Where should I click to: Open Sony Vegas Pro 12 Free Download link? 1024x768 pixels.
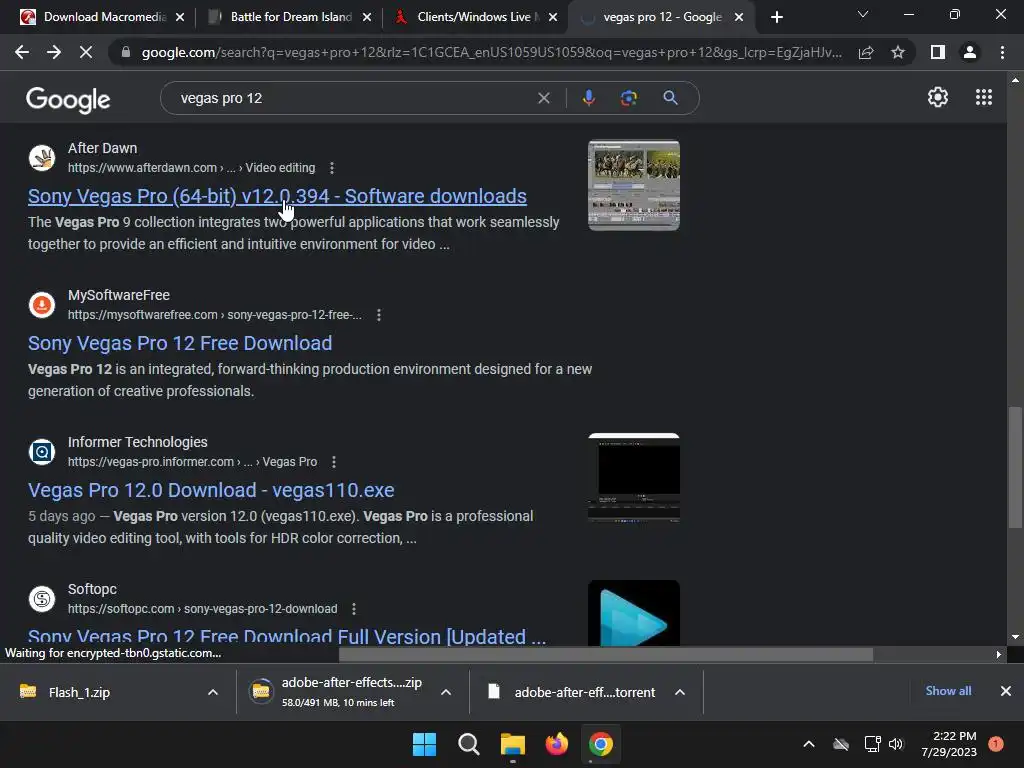point(180,343)
